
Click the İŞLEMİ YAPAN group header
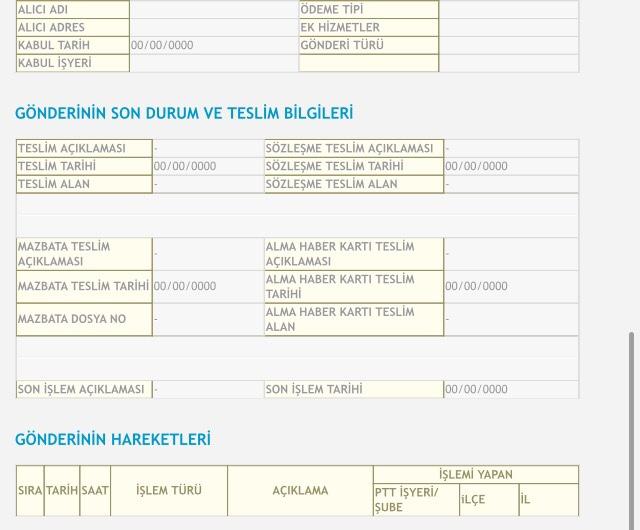click(x=475, y=474)
